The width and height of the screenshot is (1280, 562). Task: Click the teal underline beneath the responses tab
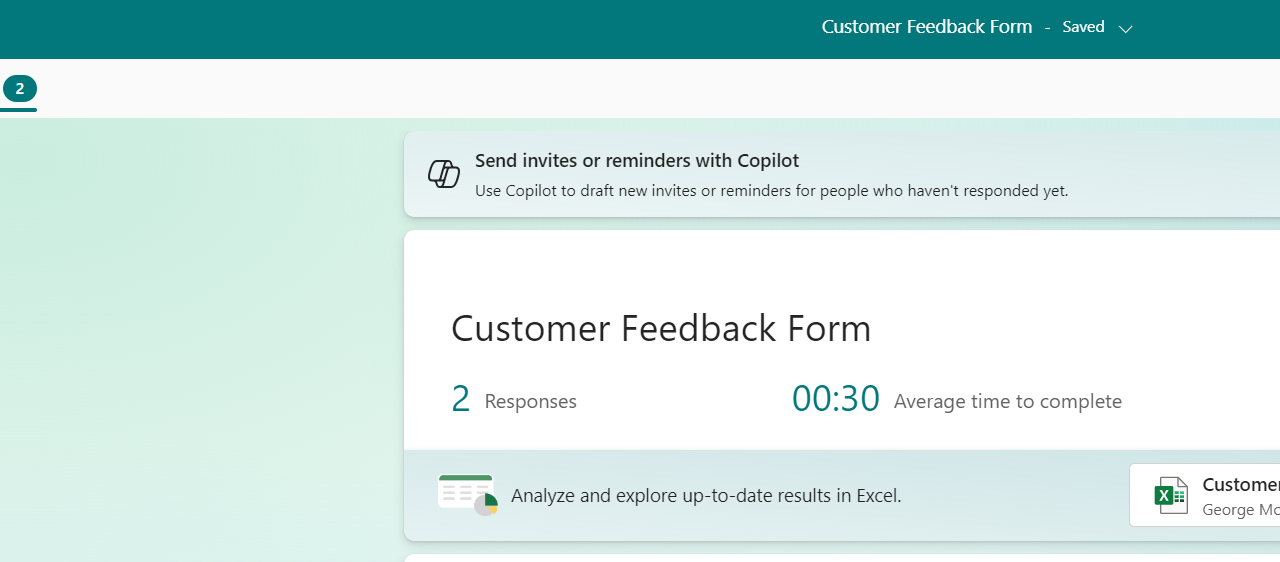[18, 109]
